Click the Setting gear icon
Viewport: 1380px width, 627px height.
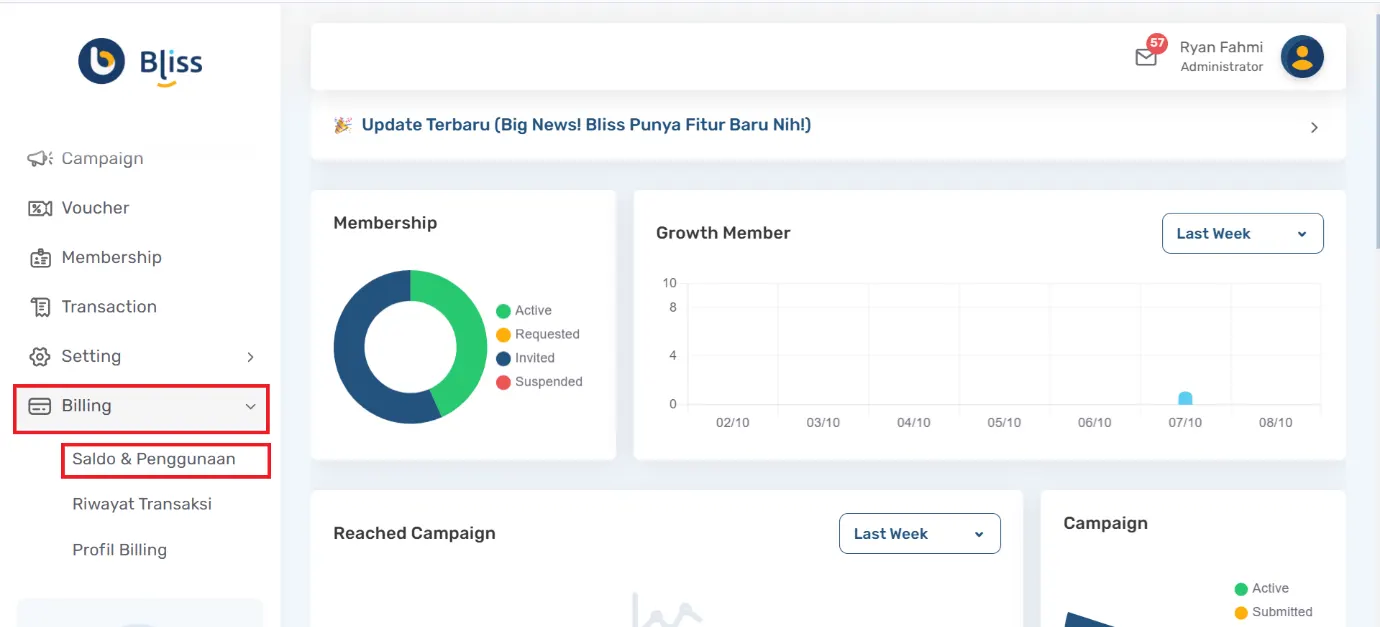point(40,357)
